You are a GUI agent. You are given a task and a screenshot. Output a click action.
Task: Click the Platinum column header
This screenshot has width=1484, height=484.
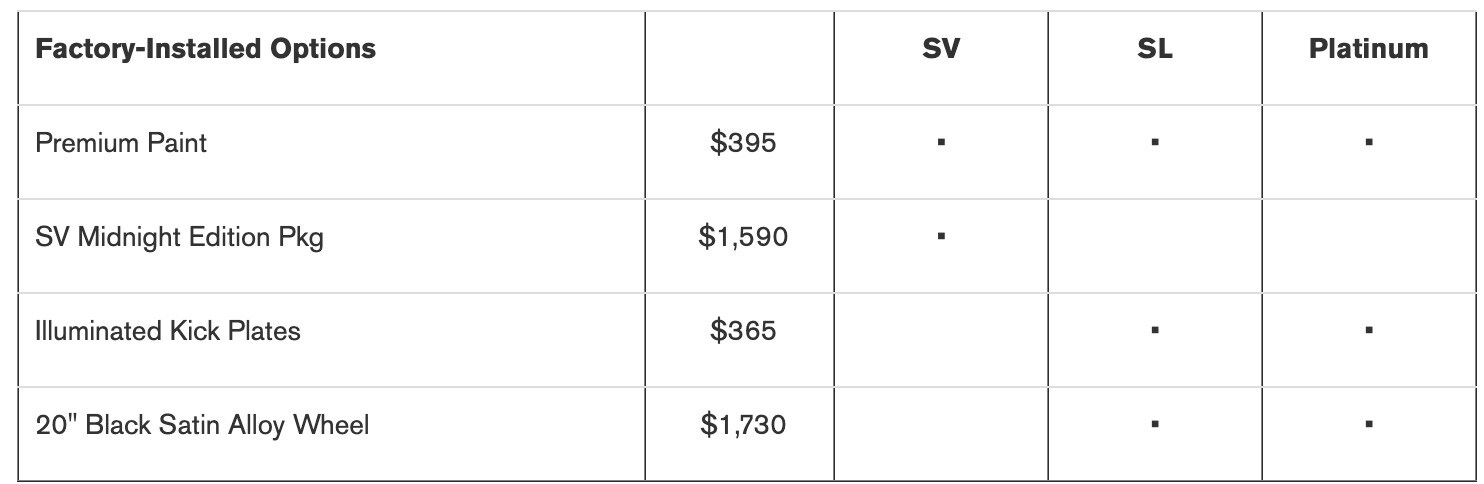(1368, 49)
